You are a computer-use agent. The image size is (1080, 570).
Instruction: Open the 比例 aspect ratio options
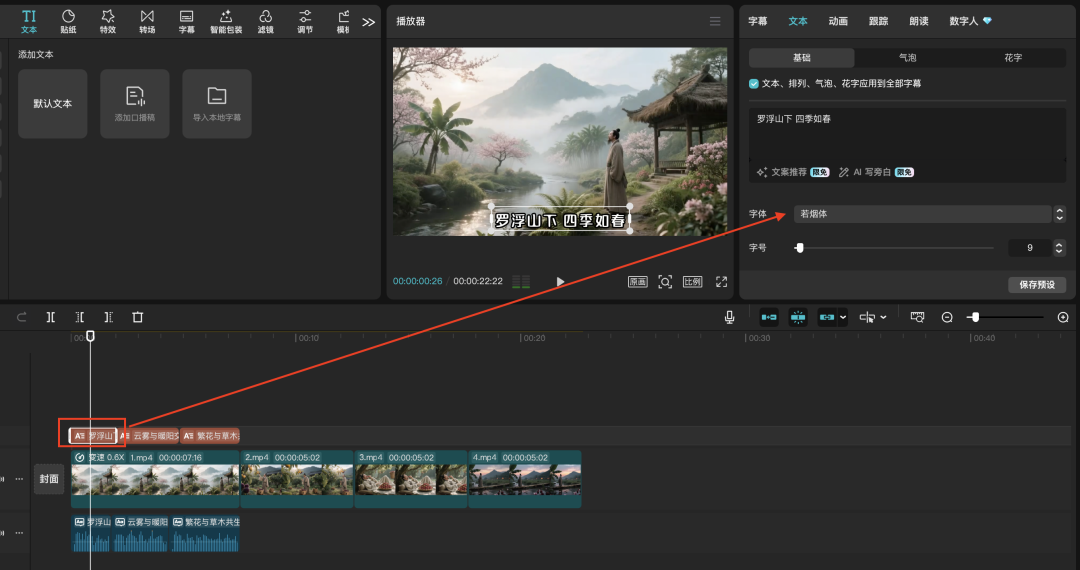pyautogui.click(x=692, y=282)
